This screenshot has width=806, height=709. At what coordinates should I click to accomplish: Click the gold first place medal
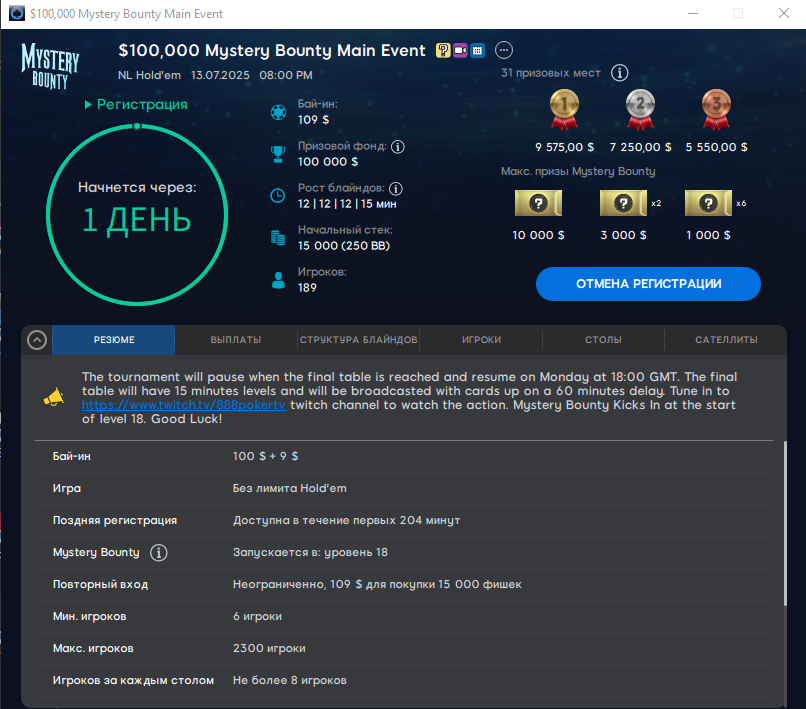(564, 109)
